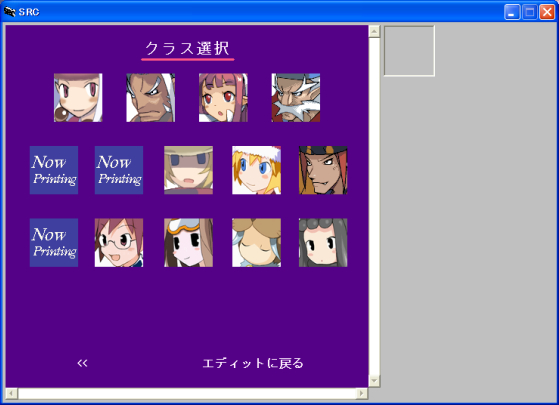Choose the blonde character with hat covering eyes
Image resolution: width=559 pixels, height=405 pixels.
pyautogui.click(x=189, y=170)
